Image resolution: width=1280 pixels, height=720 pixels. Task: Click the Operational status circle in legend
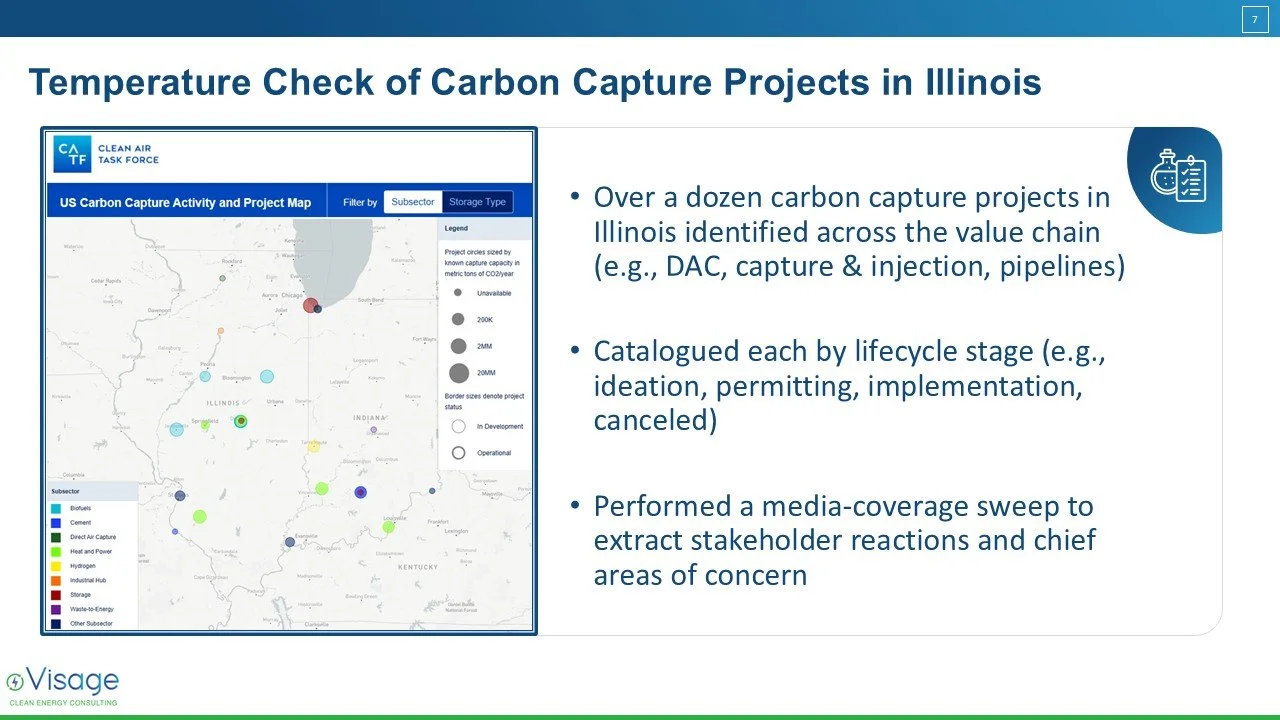pyautogui.click(x=458, y=453)
